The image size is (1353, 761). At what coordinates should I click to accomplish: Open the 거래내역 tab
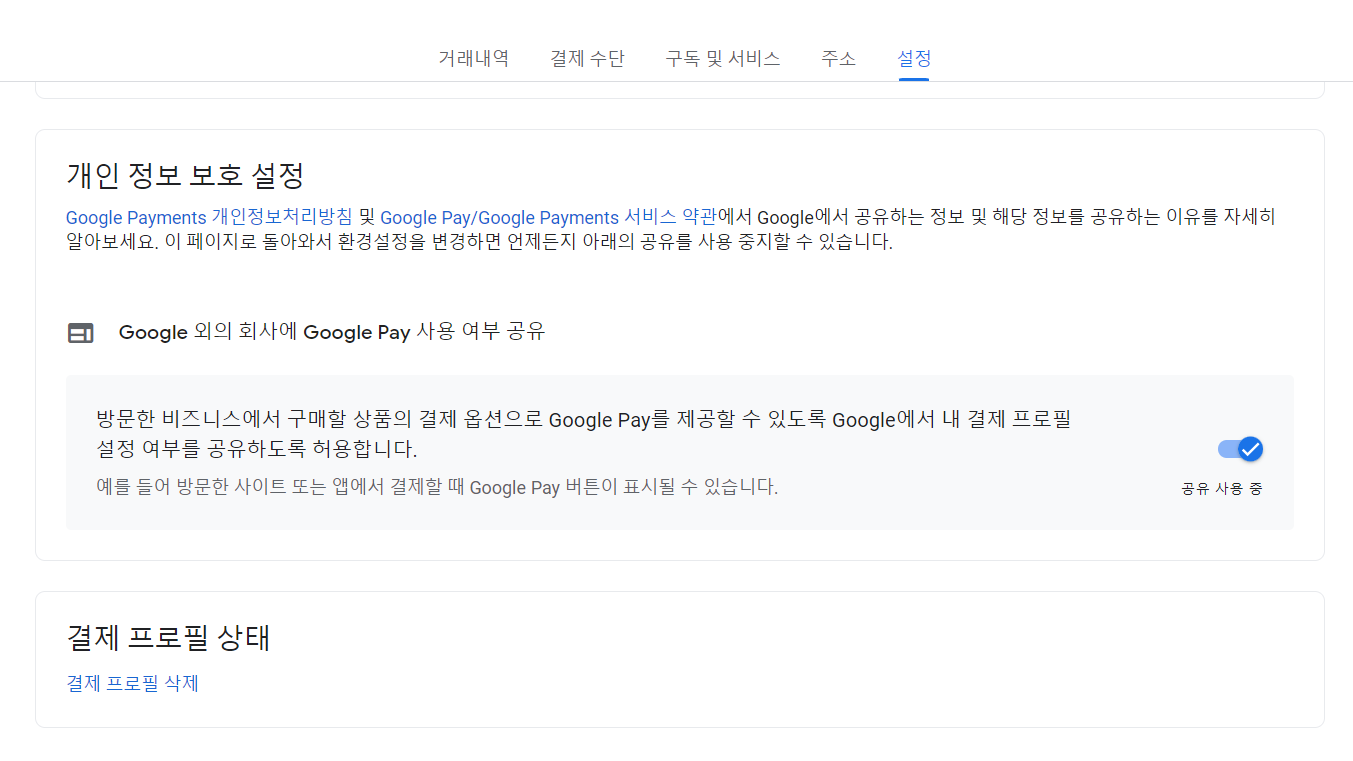point(473,58)
